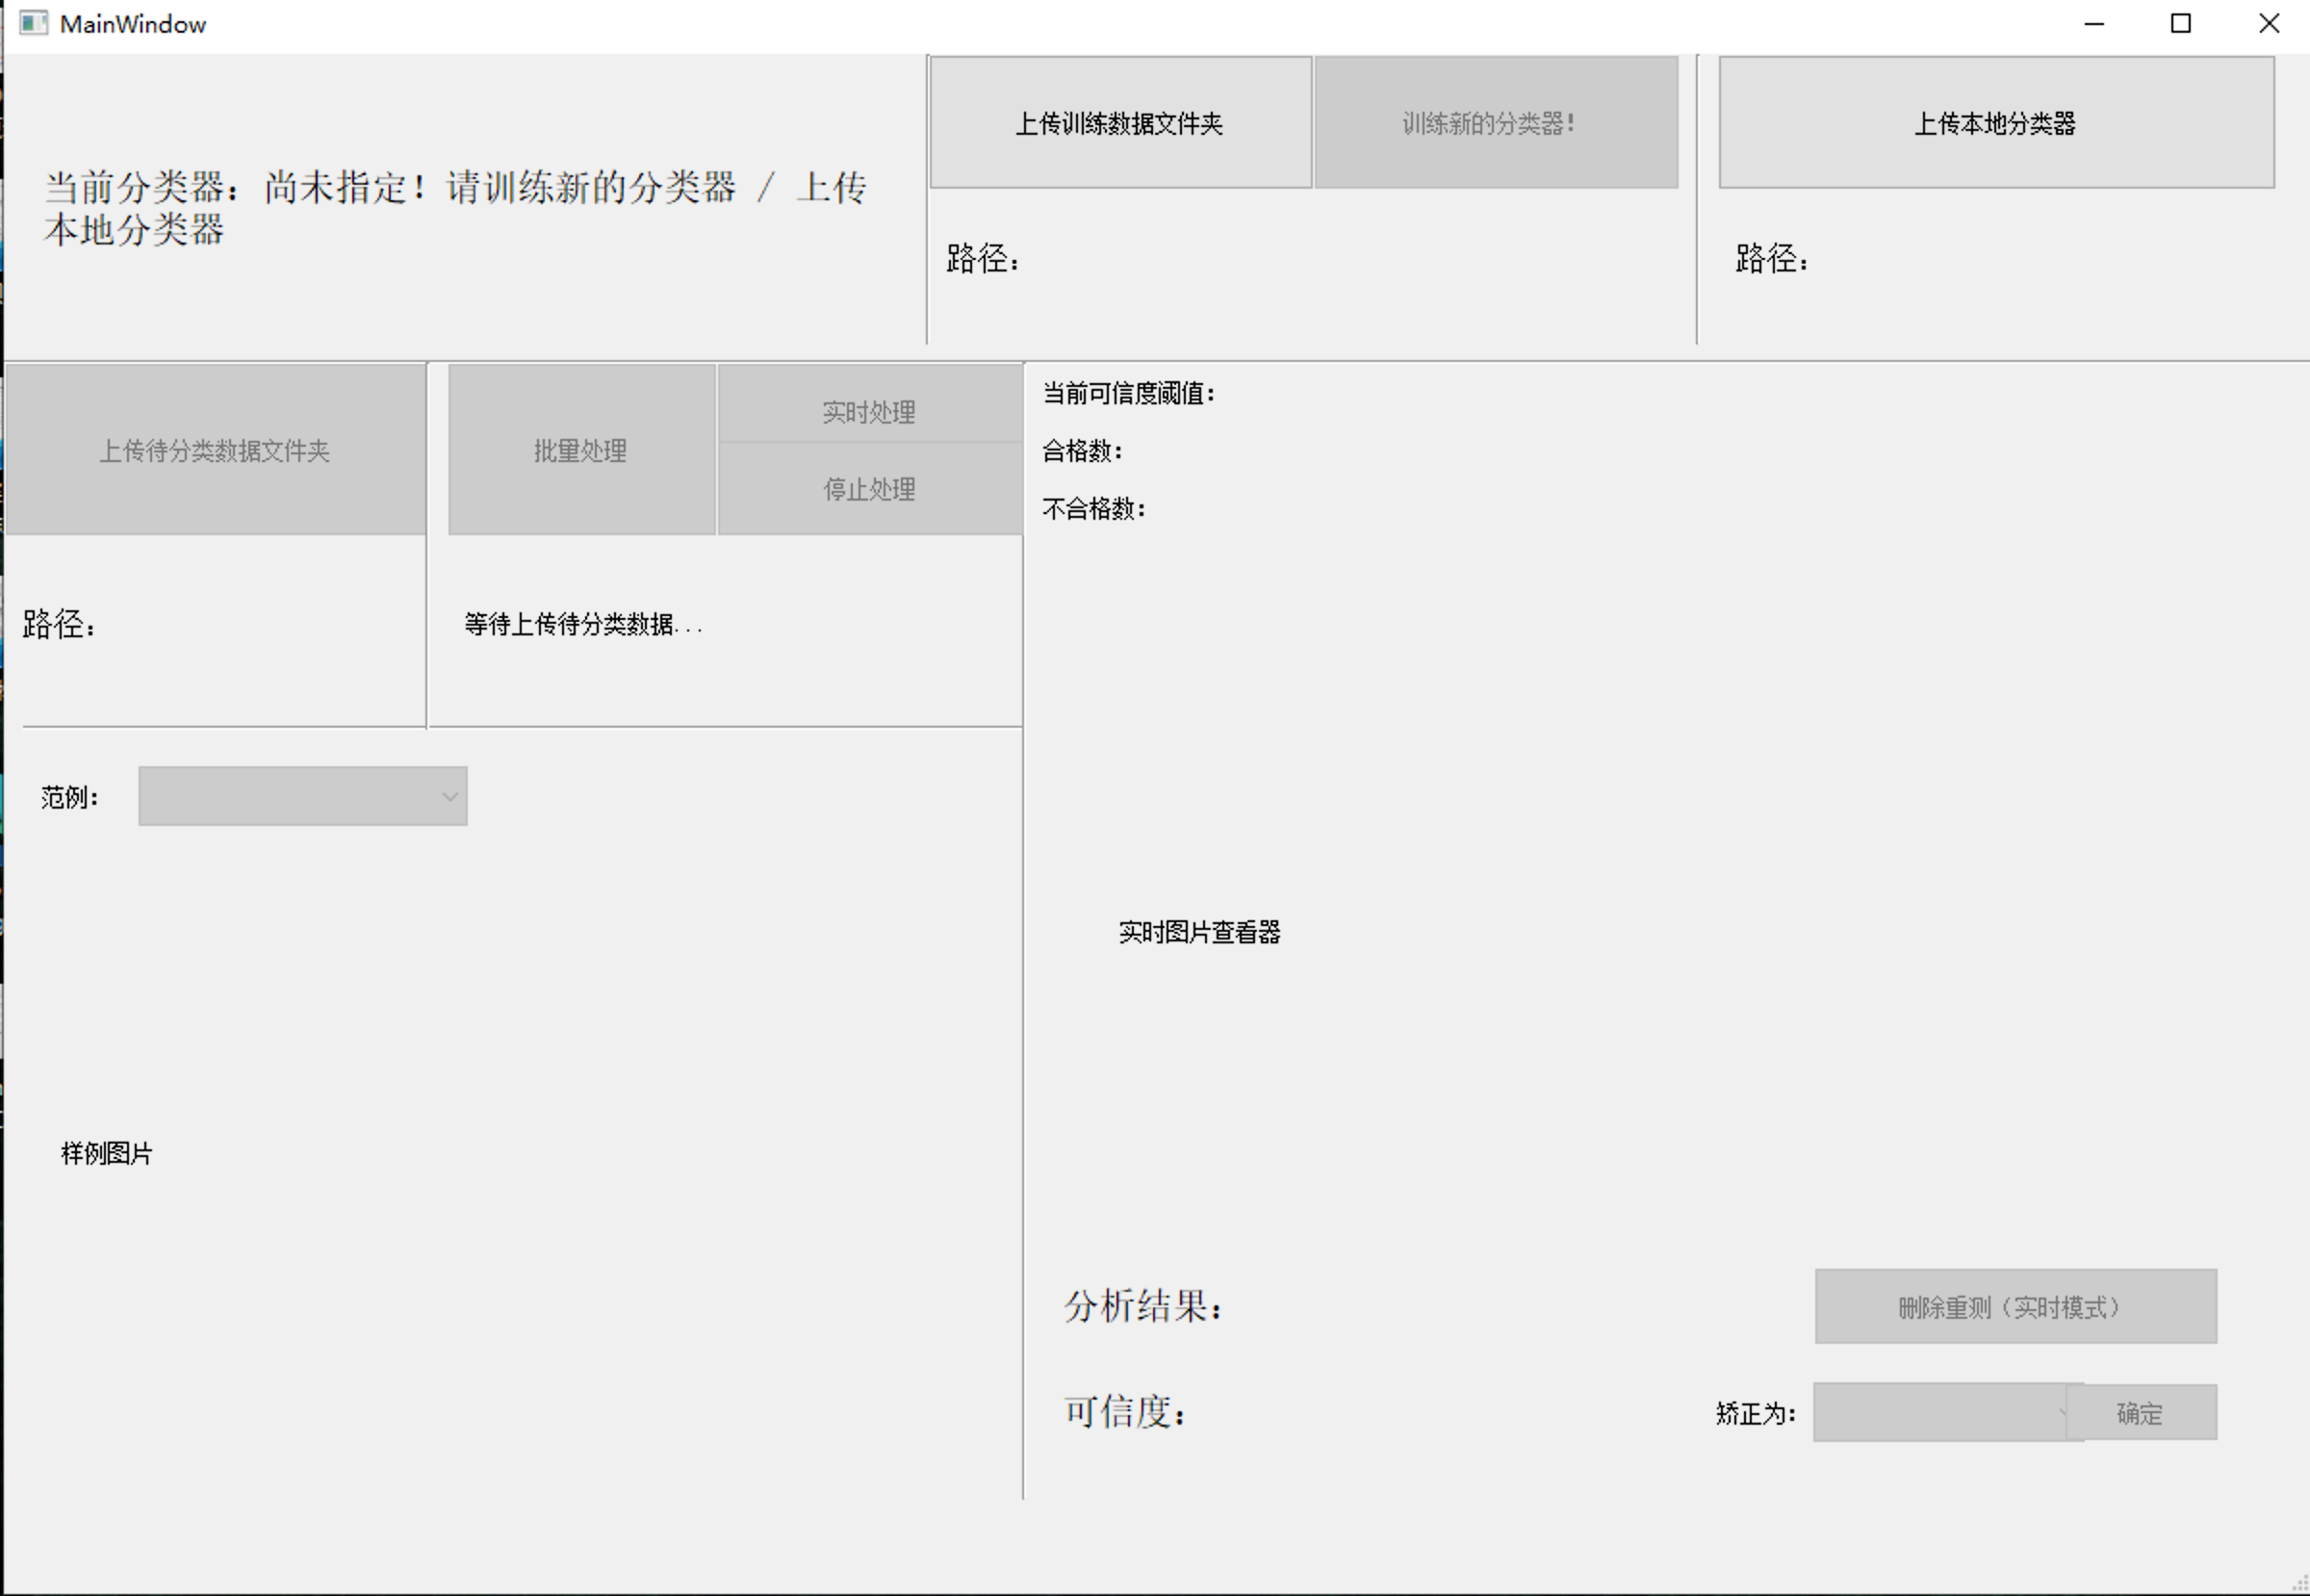Click 停止处理 to stop processing
This screenshot has width=2310, height=1596.
868,489
